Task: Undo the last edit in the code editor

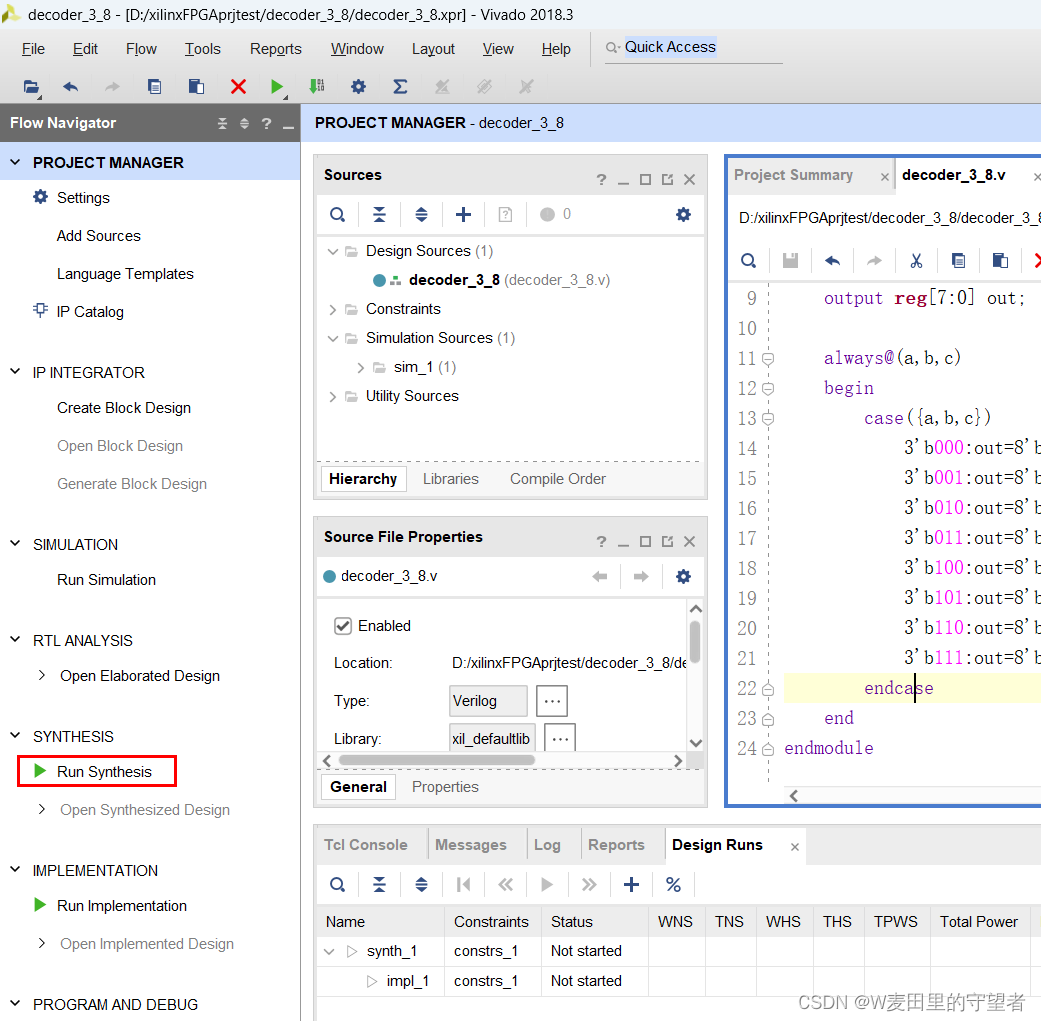Action: tap(832, 261)
